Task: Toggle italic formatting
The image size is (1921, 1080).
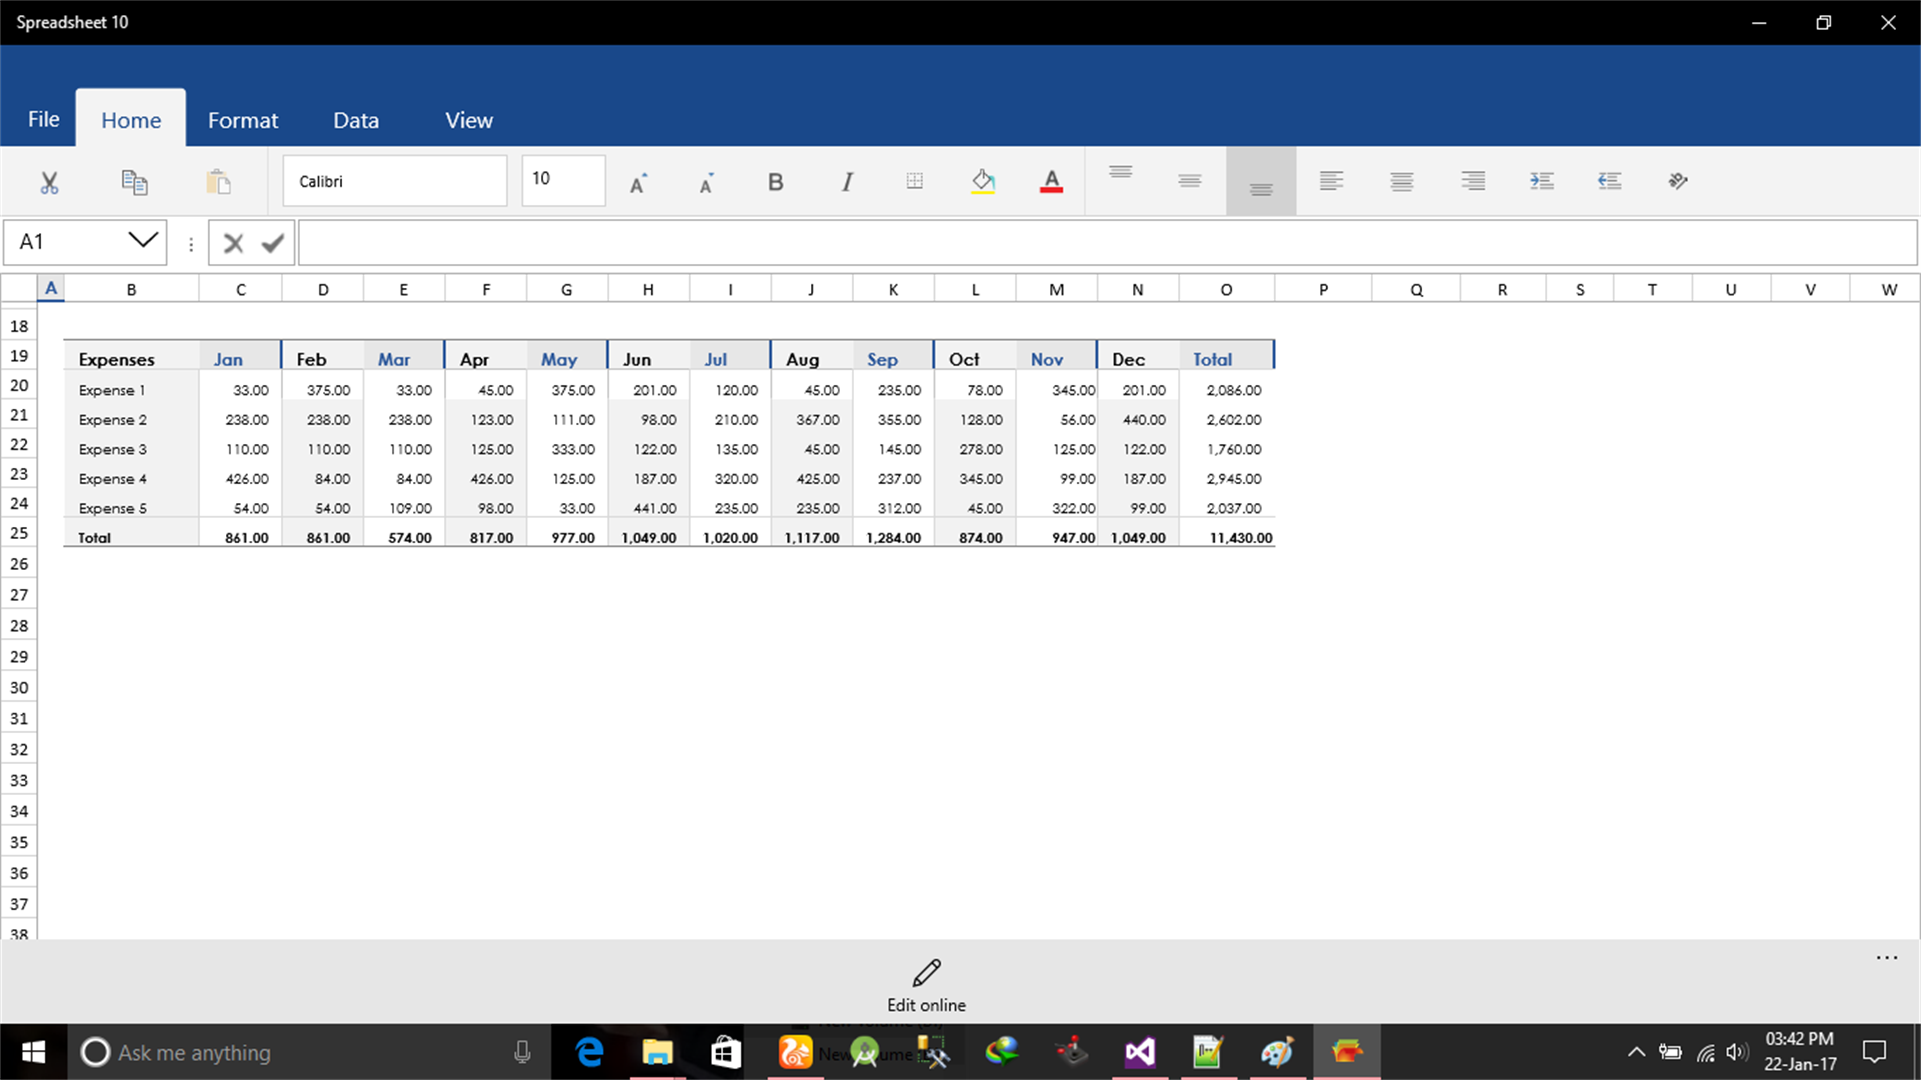Action: coord(846,181)
